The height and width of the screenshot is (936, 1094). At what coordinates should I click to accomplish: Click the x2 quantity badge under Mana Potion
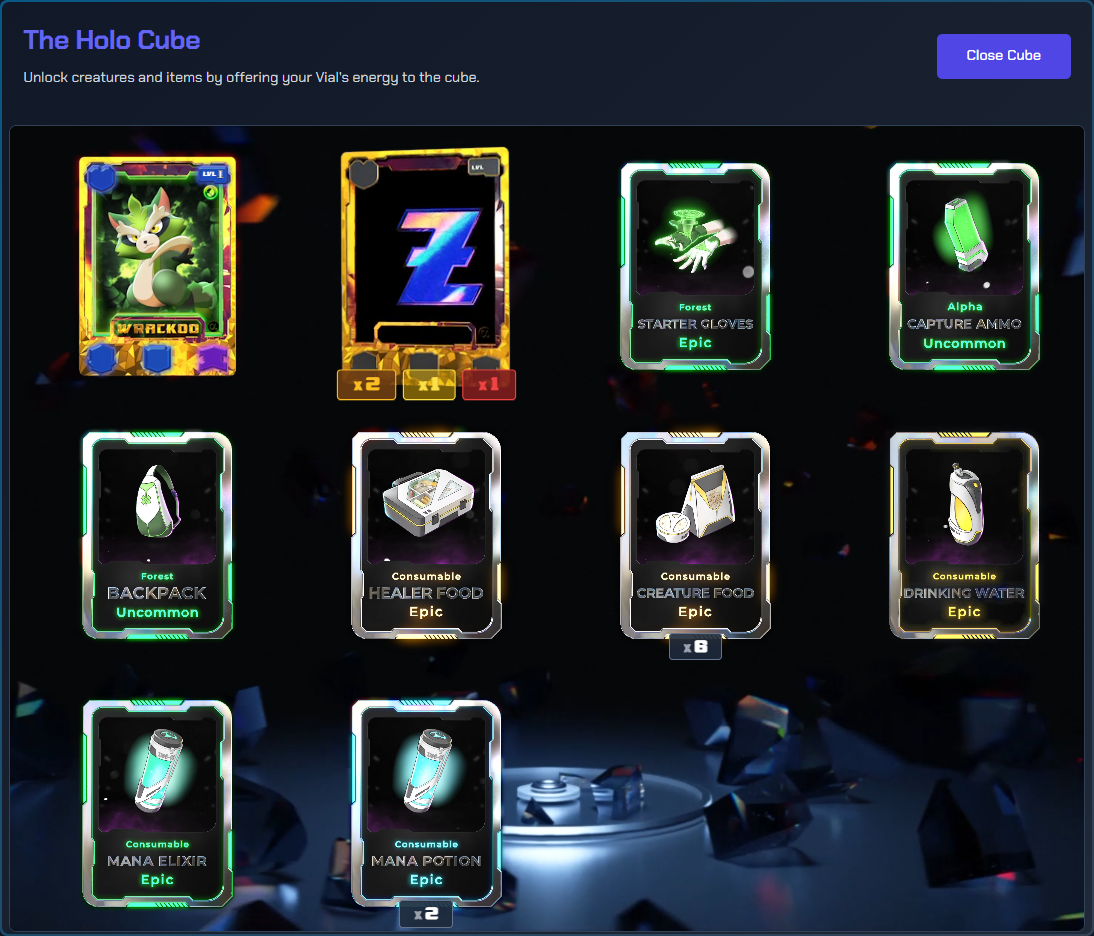(x=426, y=914)
